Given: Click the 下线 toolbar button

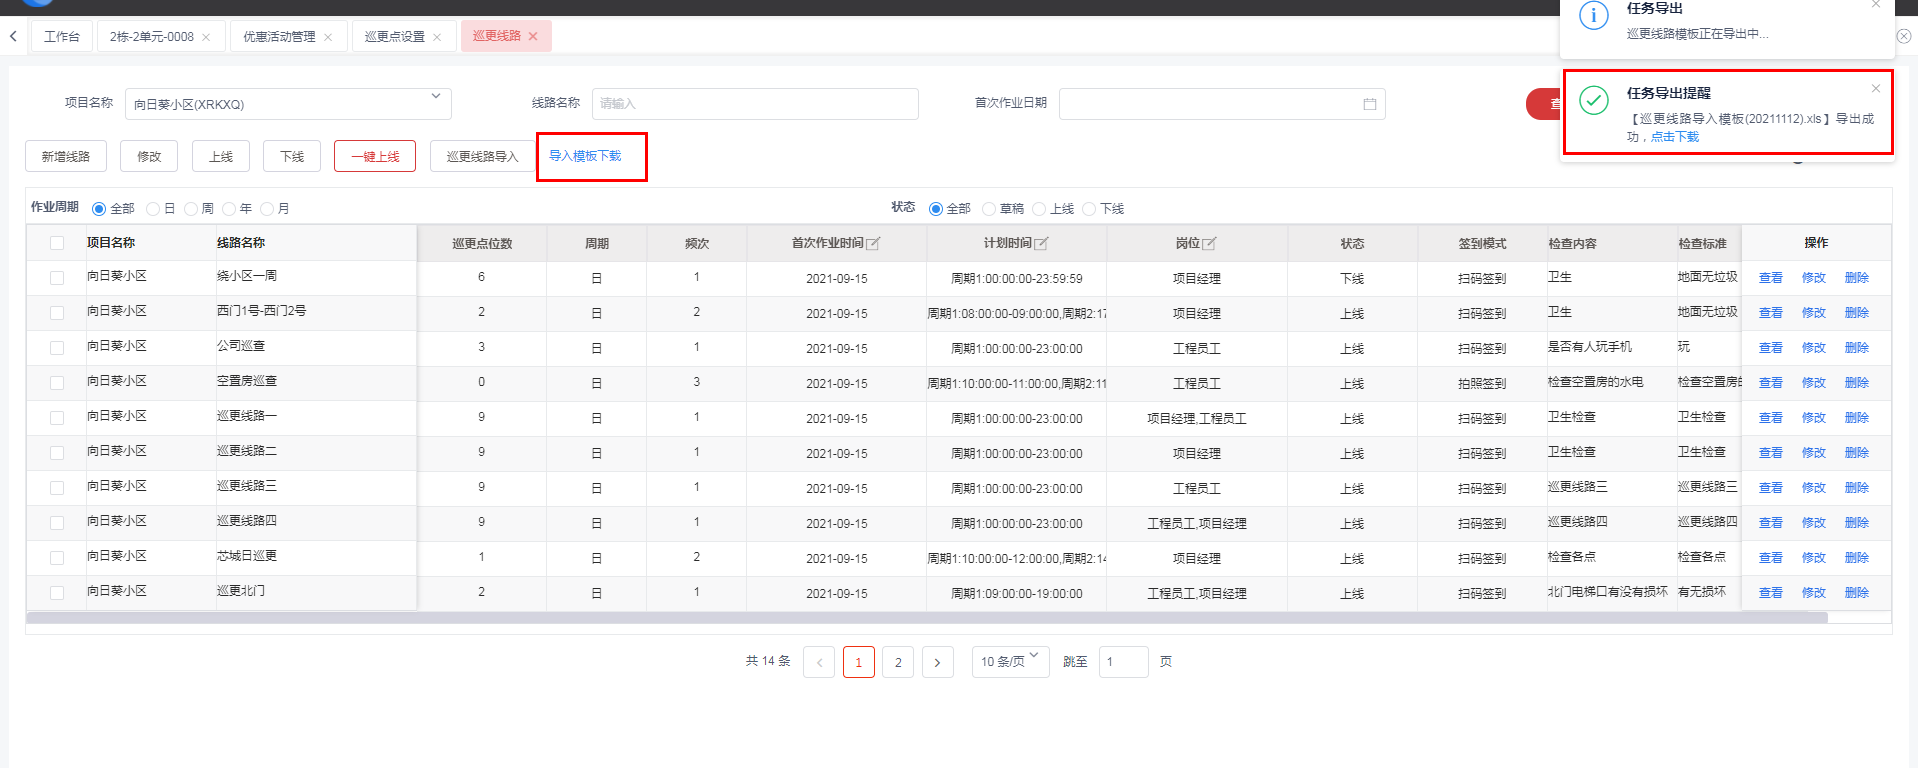Looking at the screenshot, I should (x=292, y=156).
